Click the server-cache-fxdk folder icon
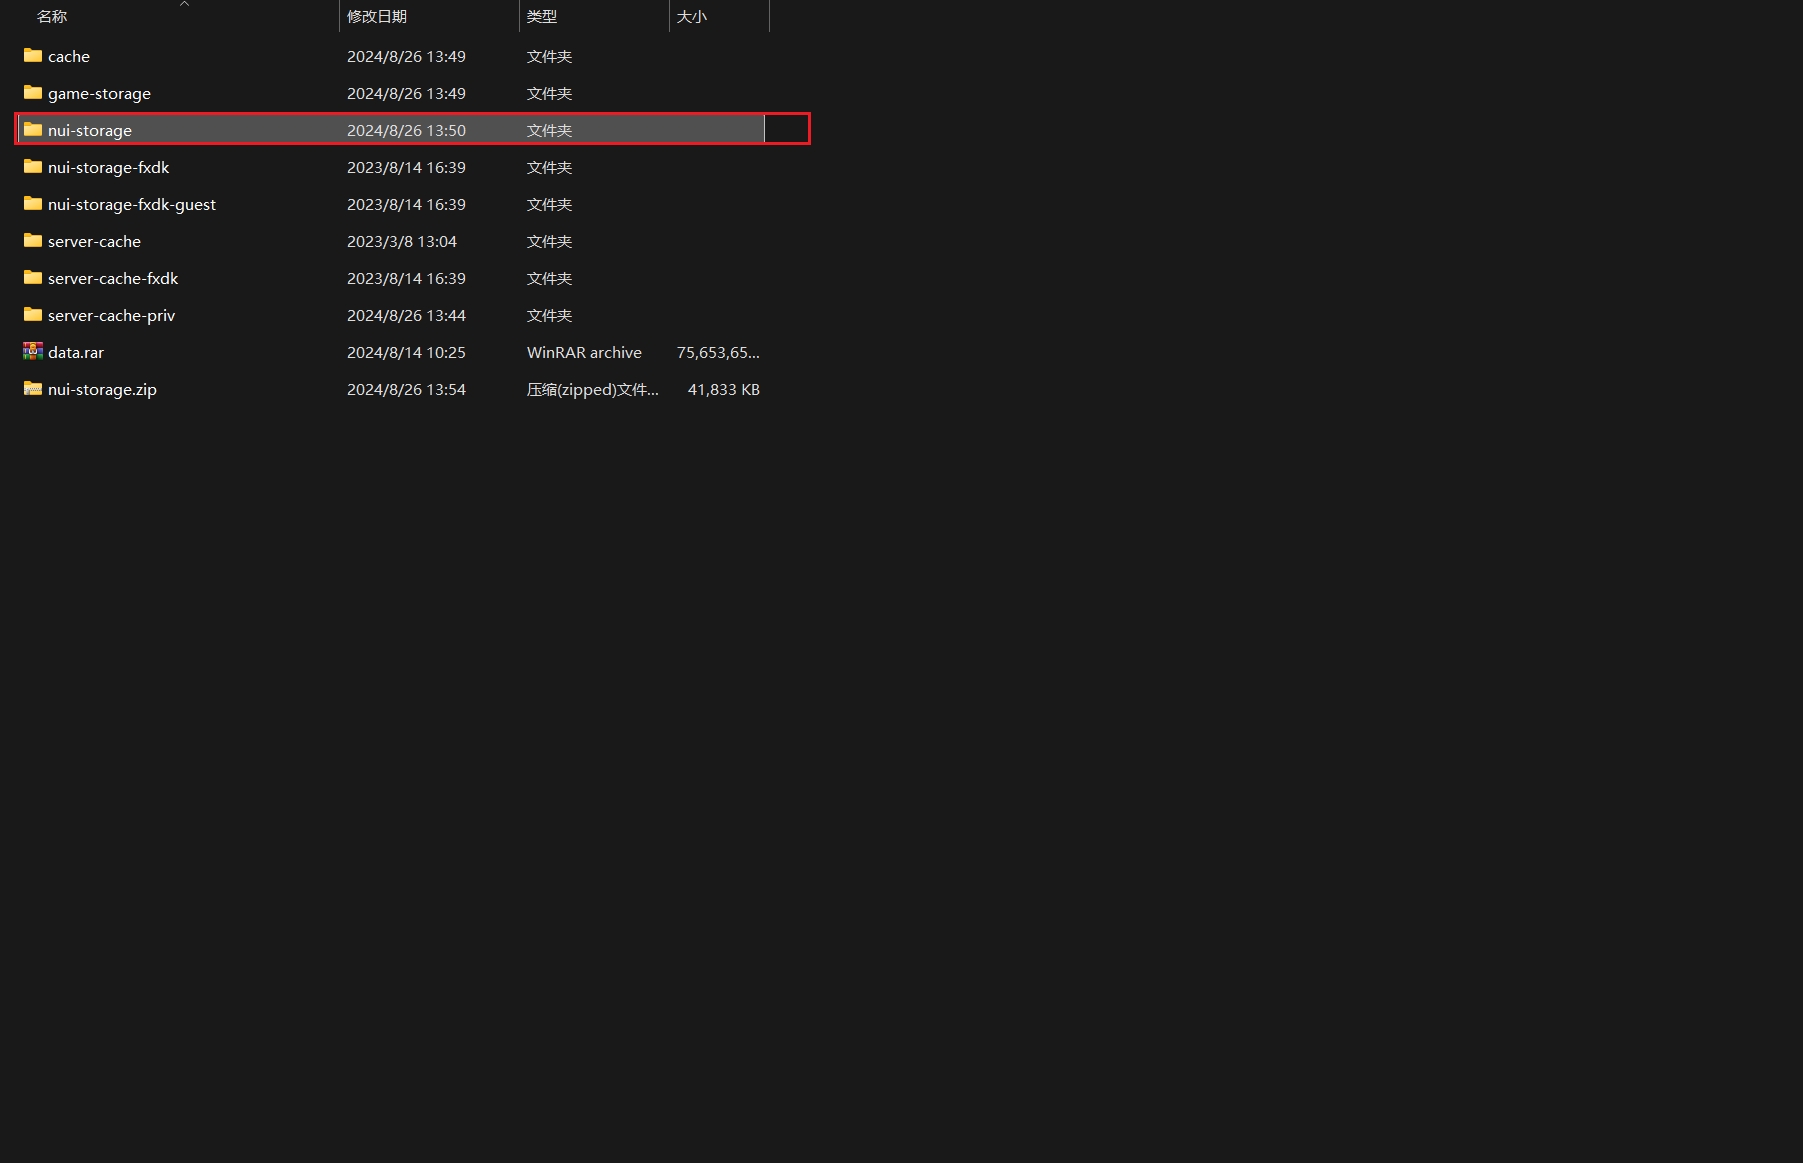 pyautogui.click(x=33, y=278)
